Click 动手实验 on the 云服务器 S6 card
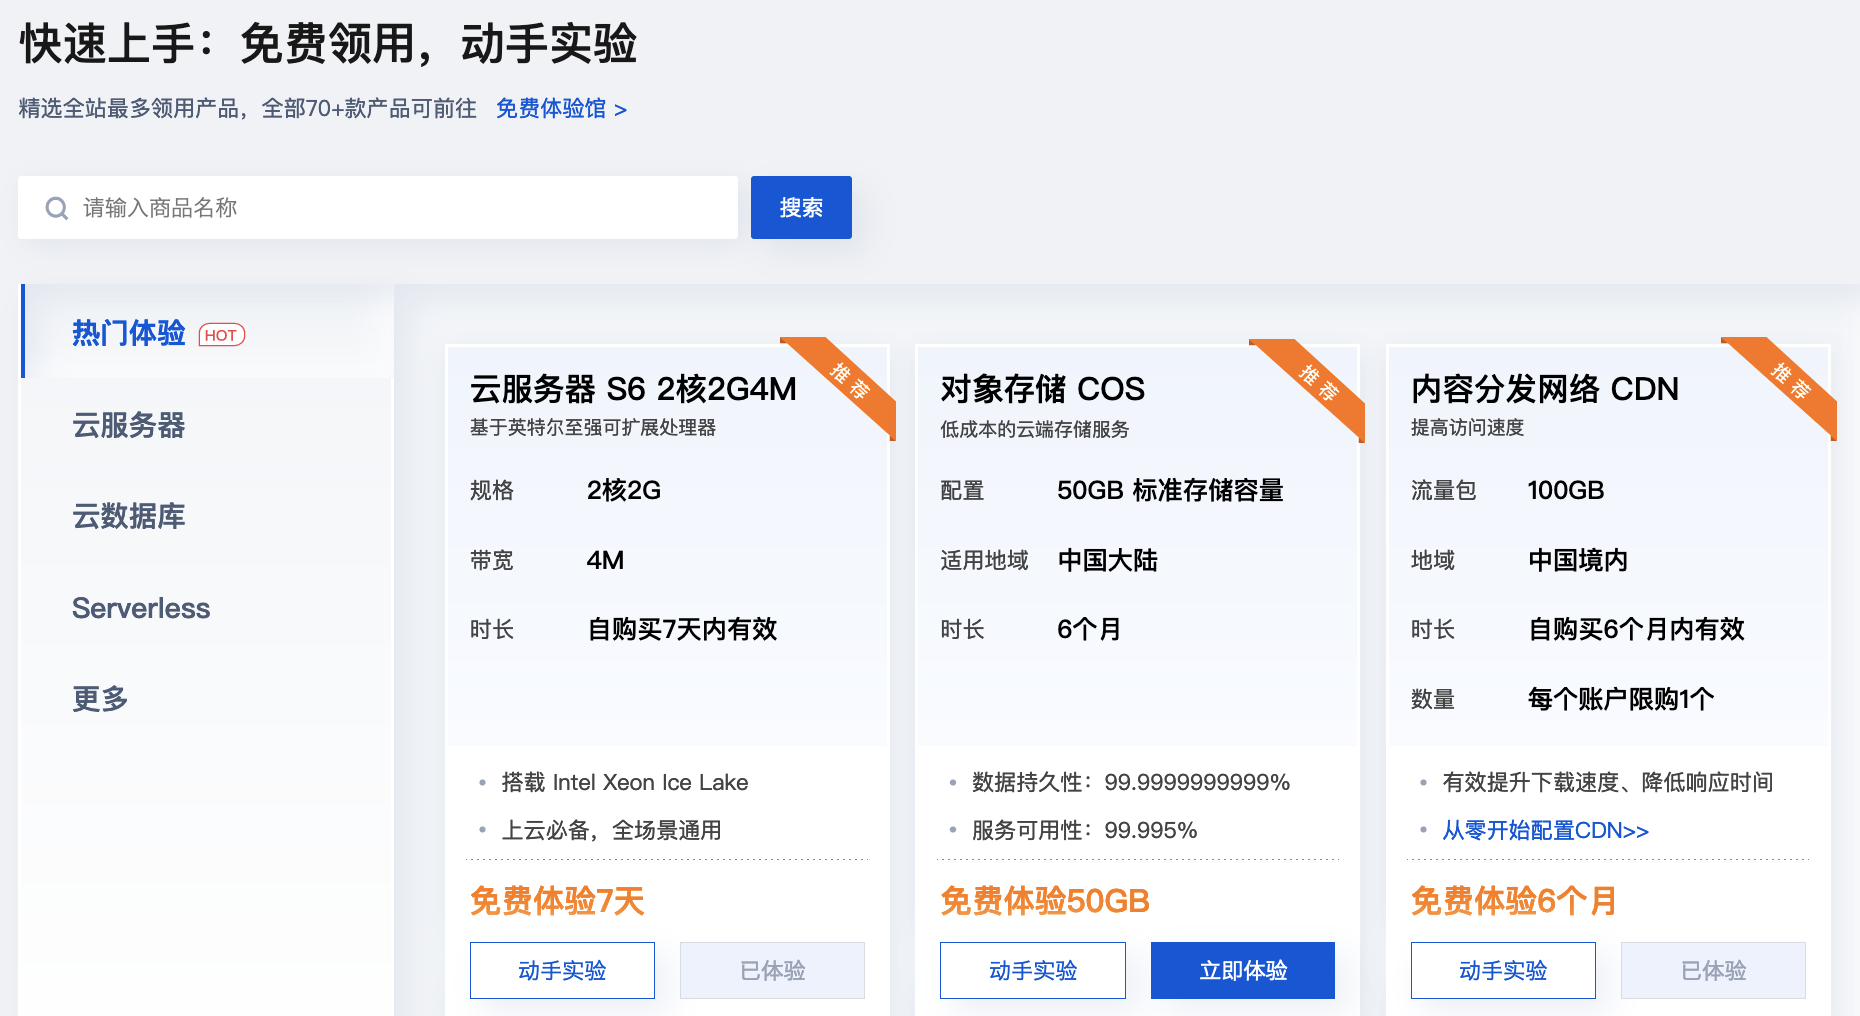 pyautogui.click(x=561, y=969)
